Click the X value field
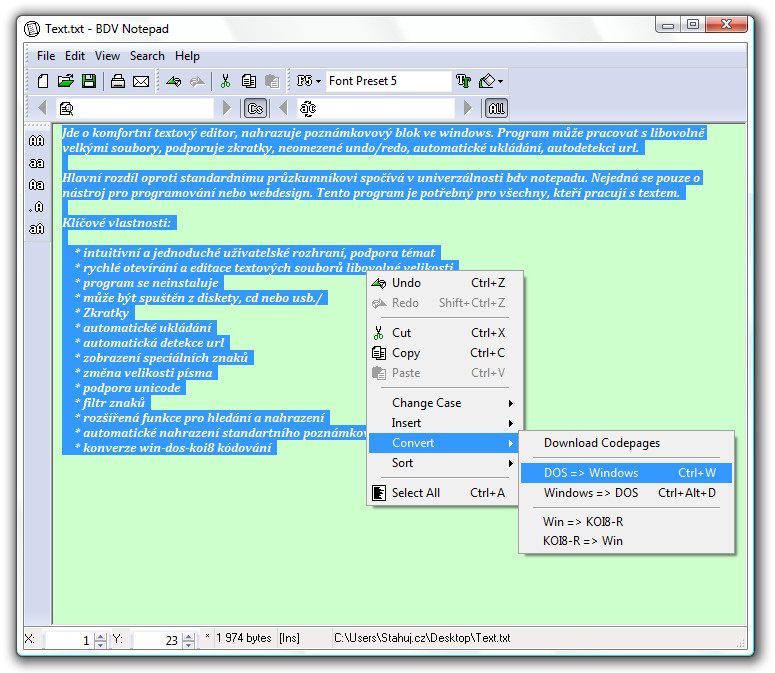The height and width of the screenshot is (673, 775). pyautogui.click(x=69, y=640)
